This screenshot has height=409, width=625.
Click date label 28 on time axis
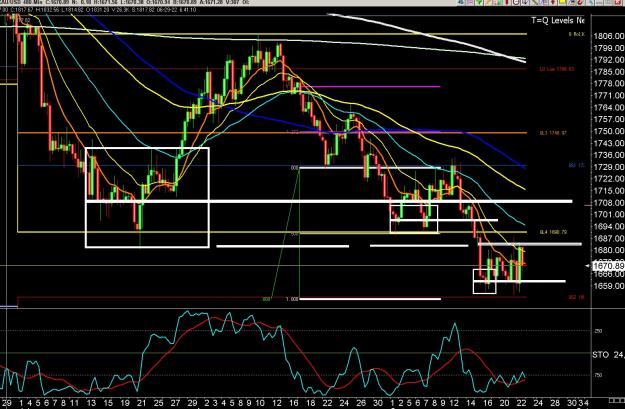pos(555,403)
